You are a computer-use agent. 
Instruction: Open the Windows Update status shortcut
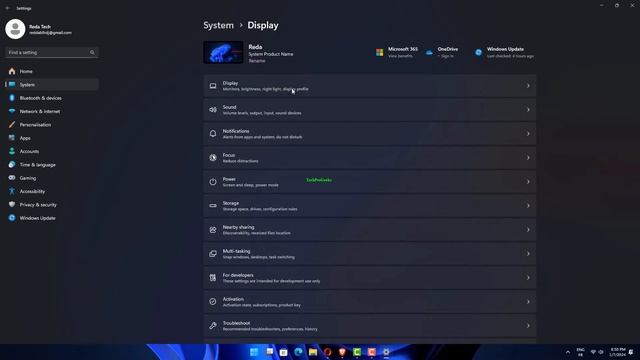(x=504, y=53)
